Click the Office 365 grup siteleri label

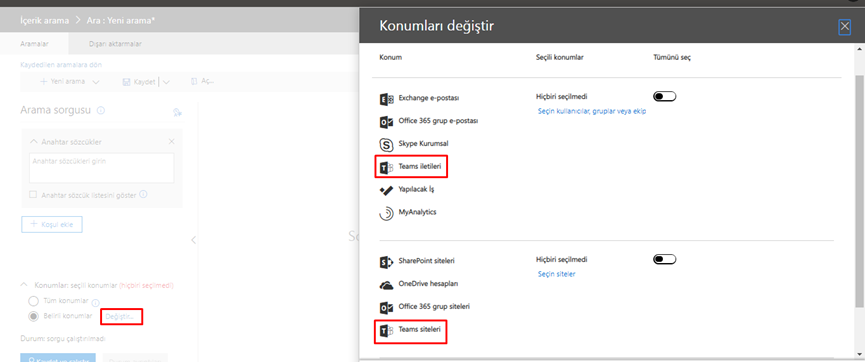434,306
